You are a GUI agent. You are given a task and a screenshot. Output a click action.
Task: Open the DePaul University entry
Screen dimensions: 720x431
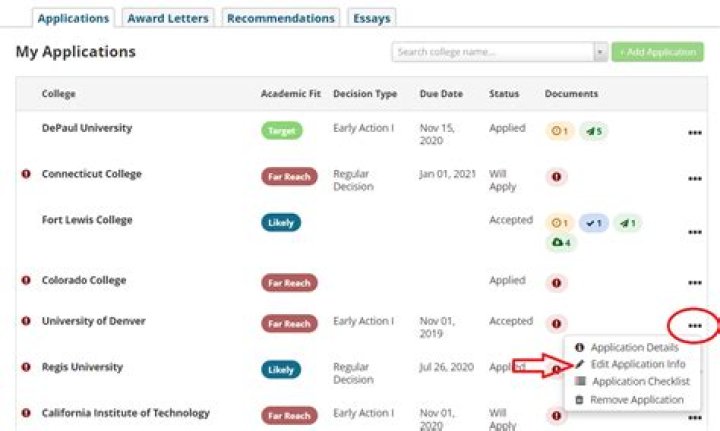(87, 128)
